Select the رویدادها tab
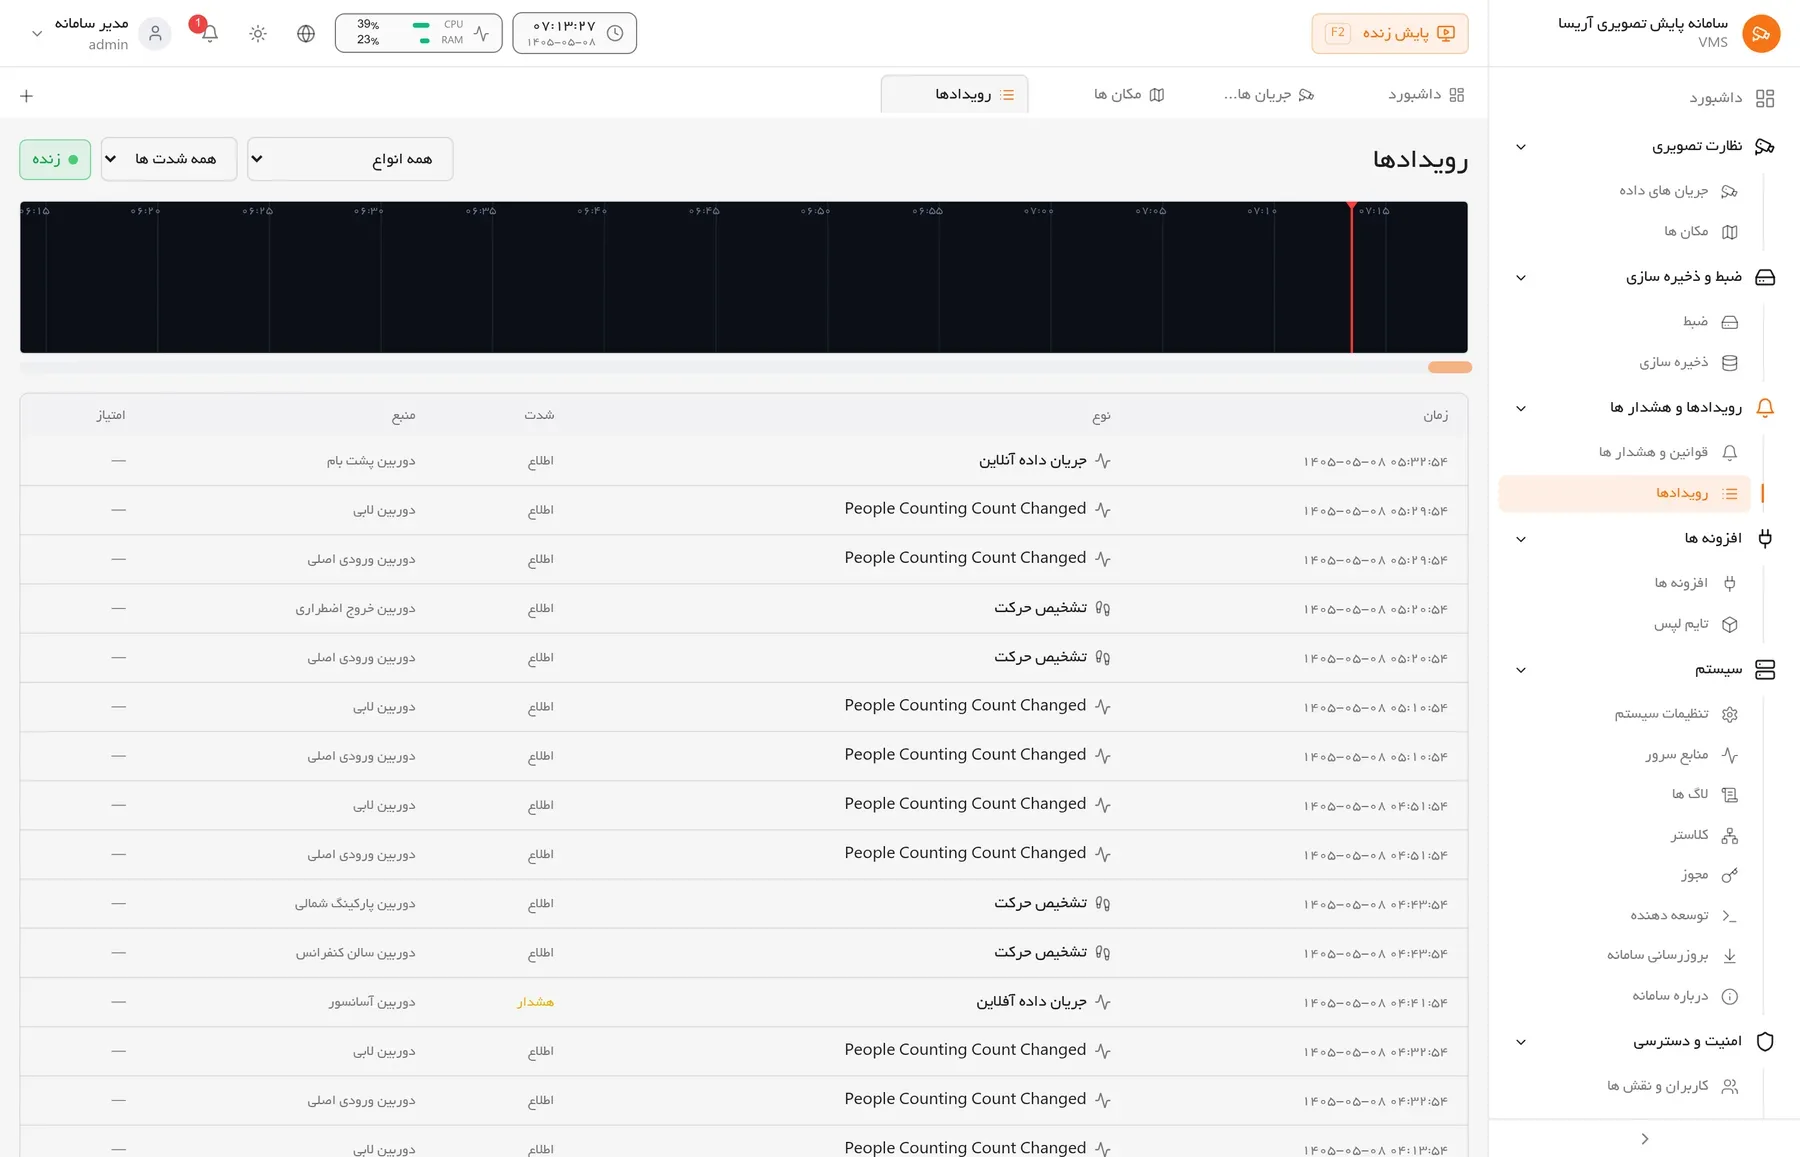The image size is (1800, 1157). click(x=954, y=94)
